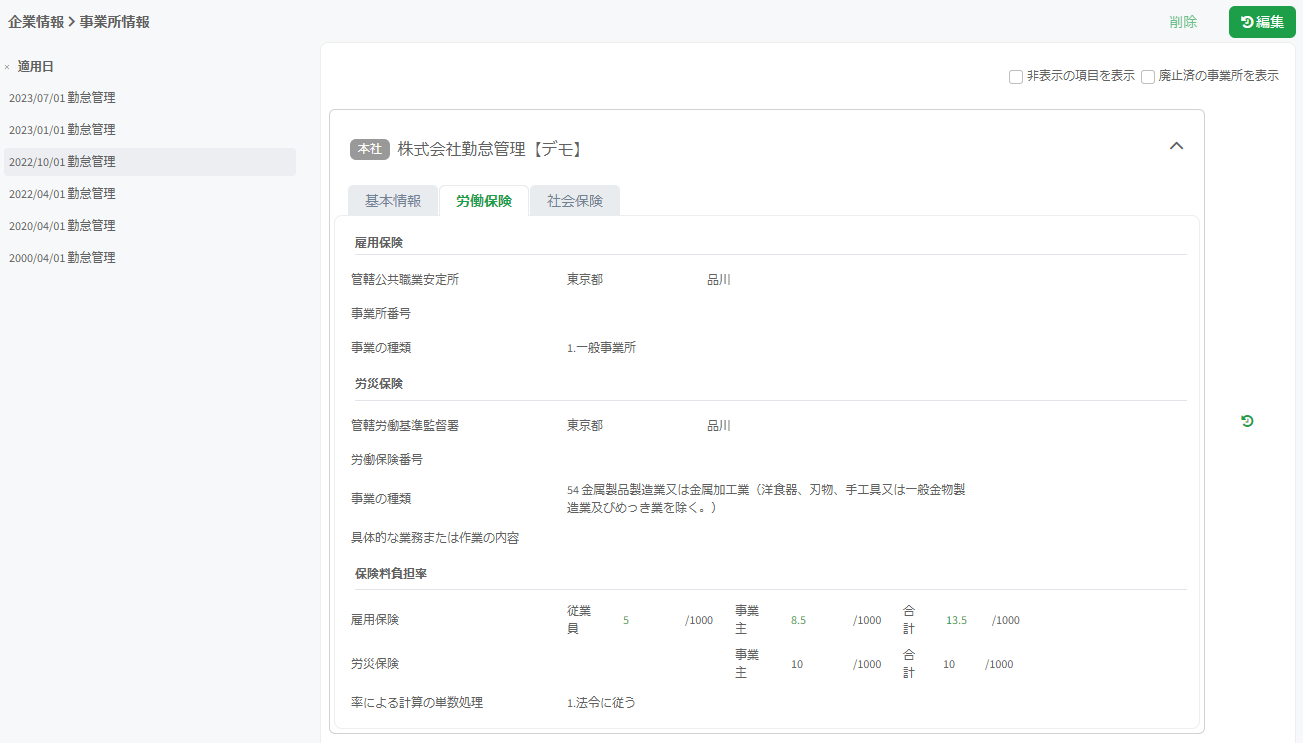Click 品川 in the 管轄公共職業安定所 row
Screen dimensions: 1303x743
(x=719, y=280)
